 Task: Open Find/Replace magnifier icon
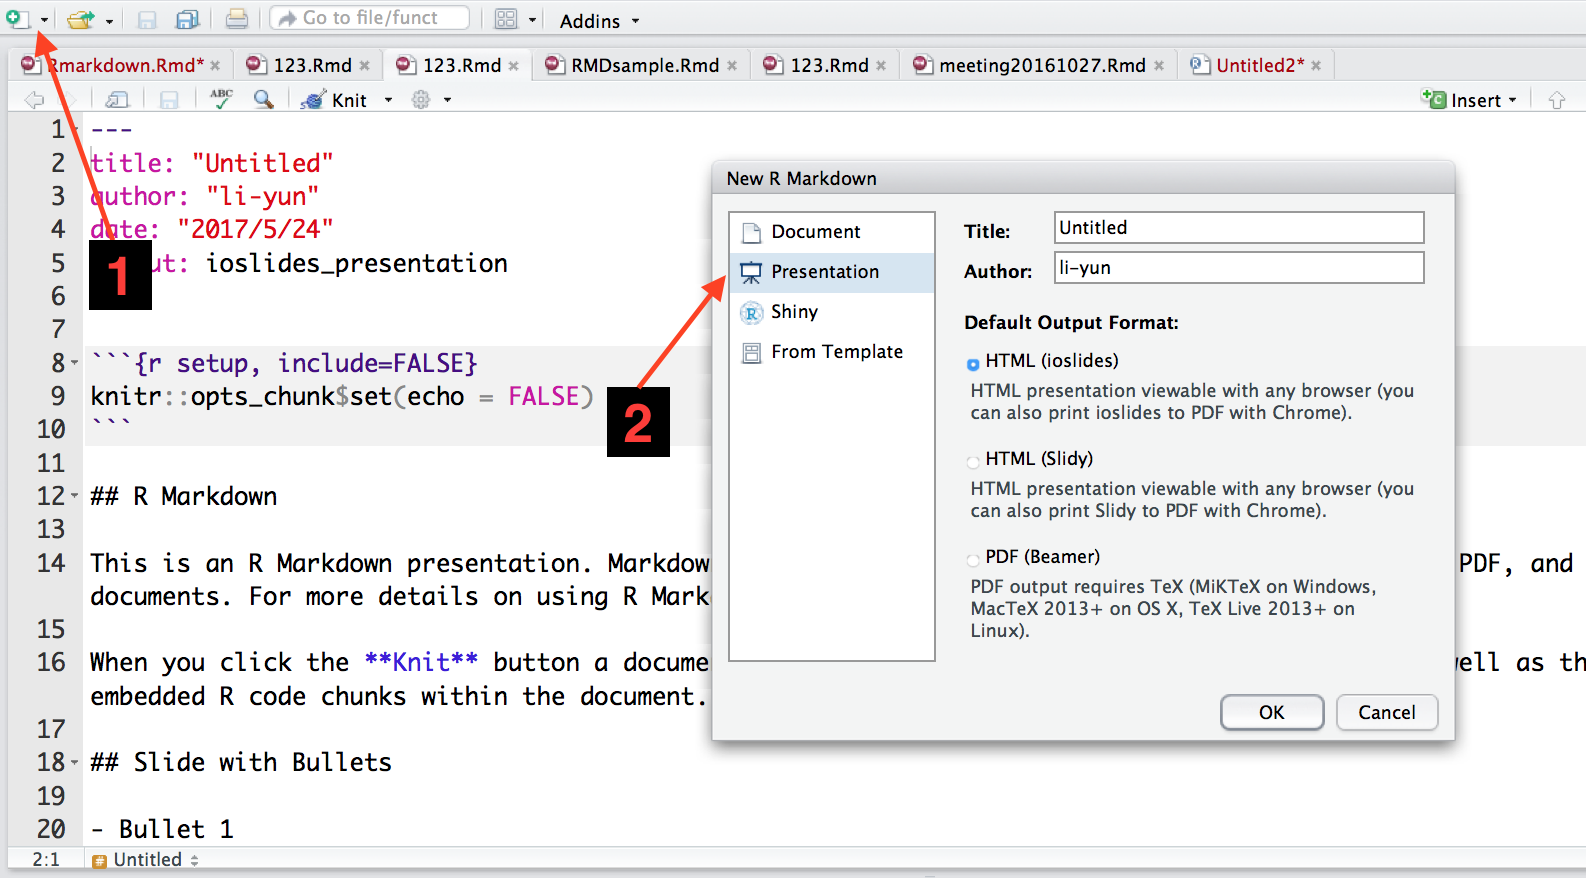tap(264, 99)
